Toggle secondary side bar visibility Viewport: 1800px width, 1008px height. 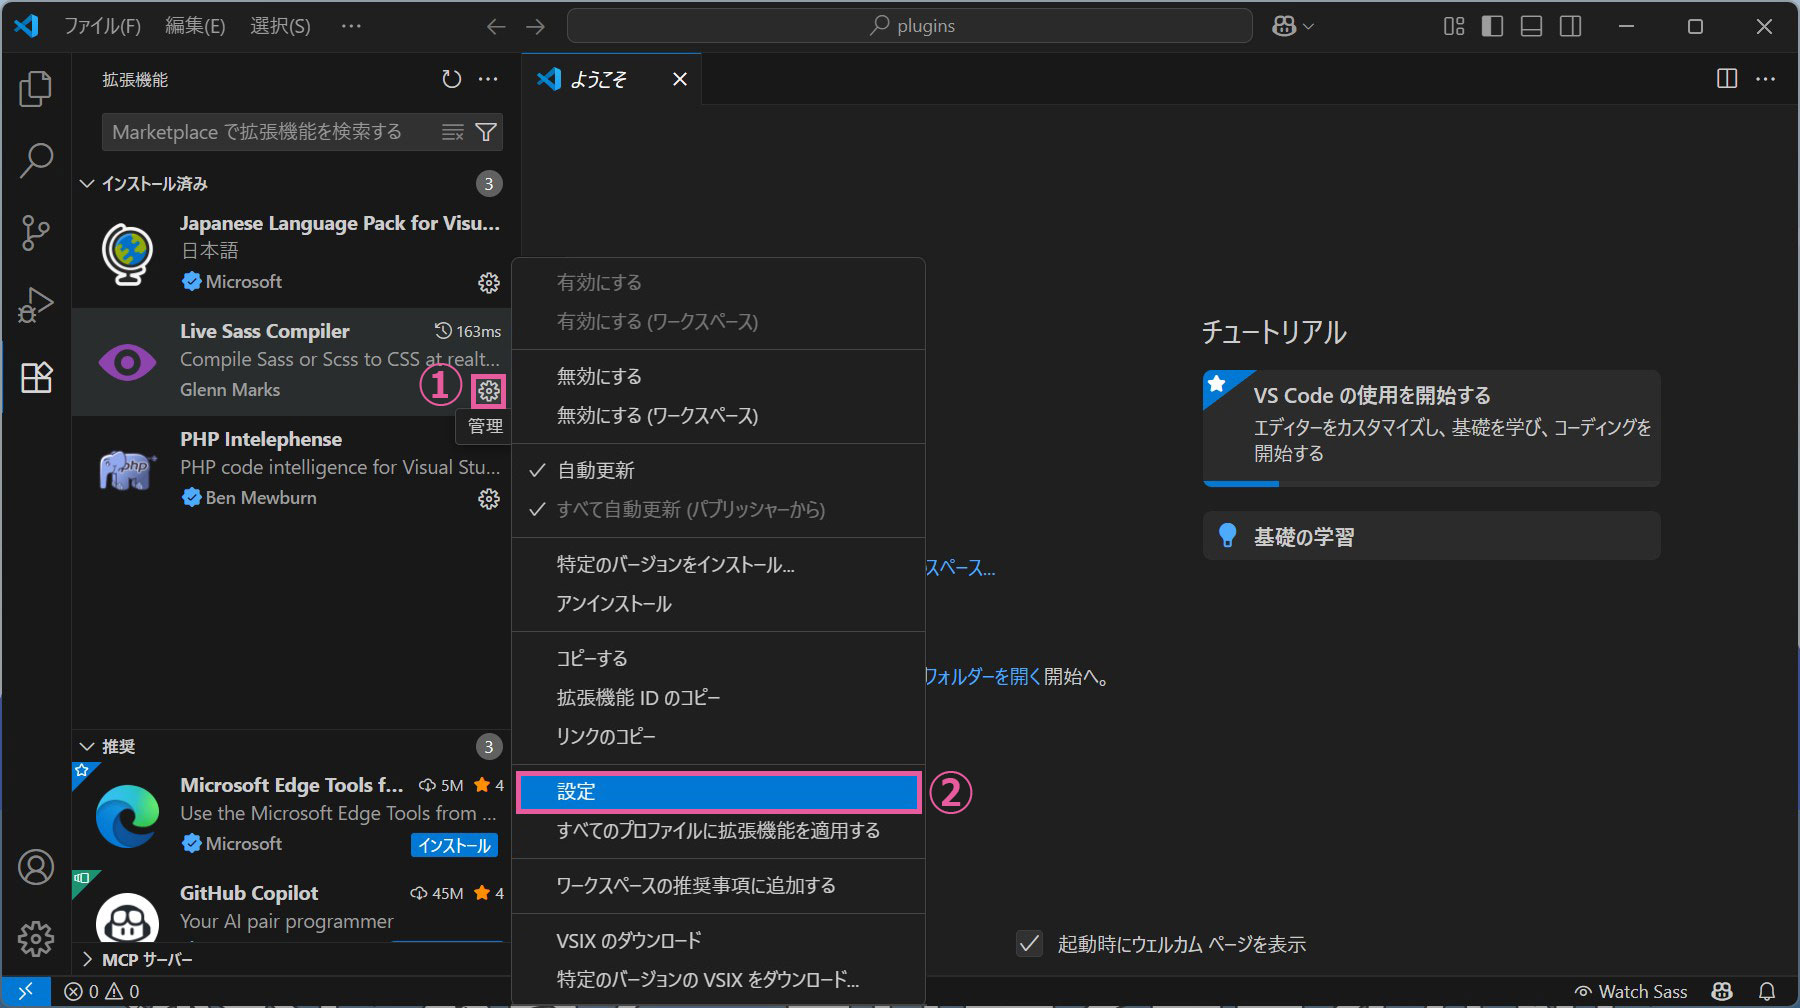pos(1571,27)
